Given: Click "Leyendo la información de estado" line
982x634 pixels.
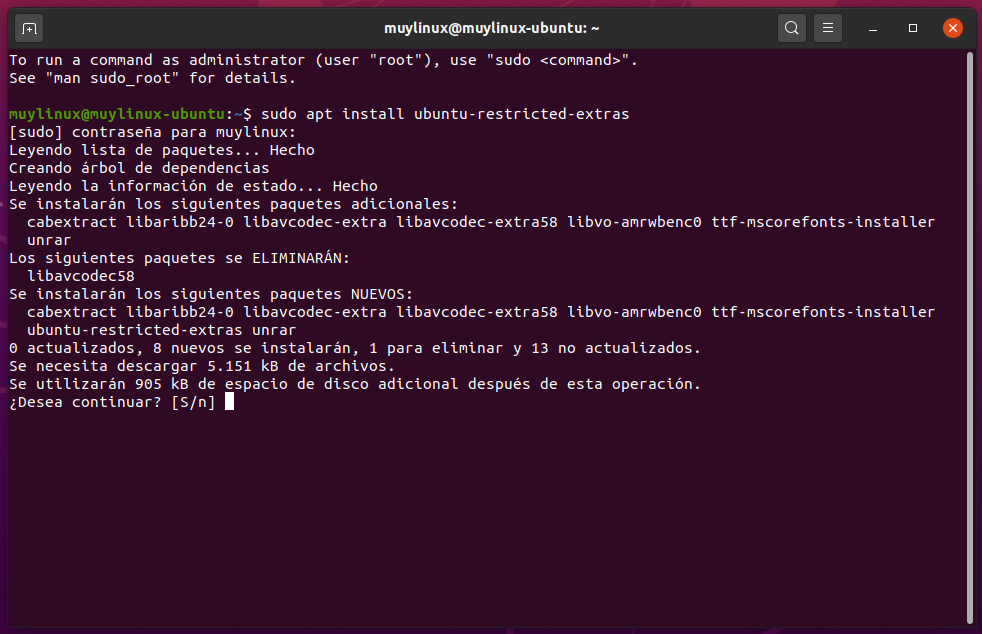Looking at the screenshot, I should [193, 186].
